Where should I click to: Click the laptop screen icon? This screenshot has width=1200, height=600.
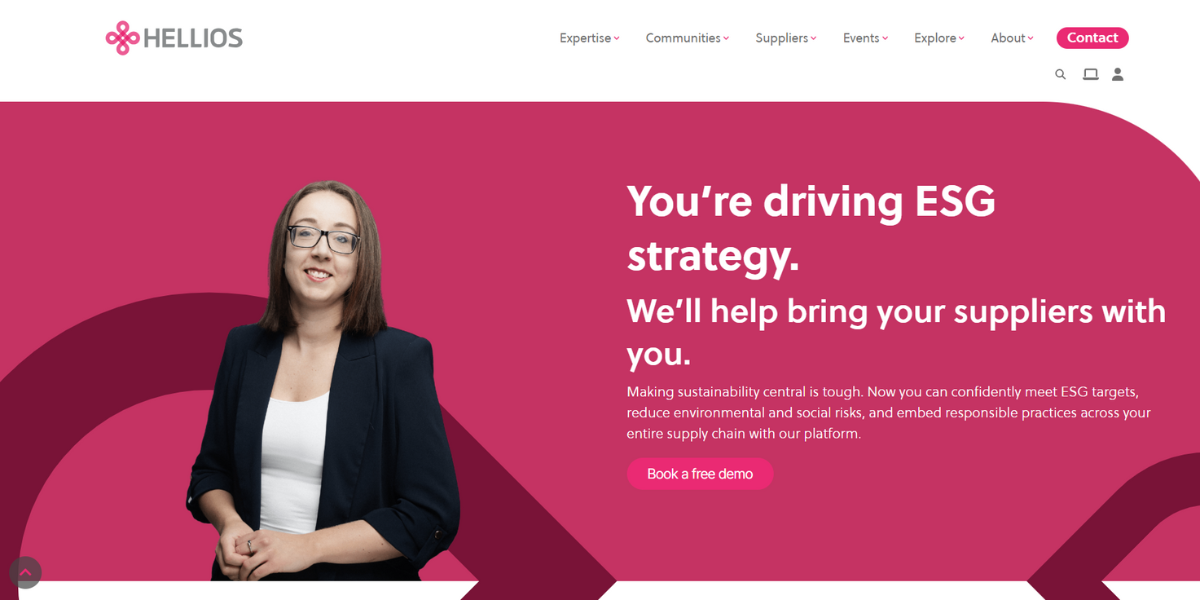point(1090,74)
